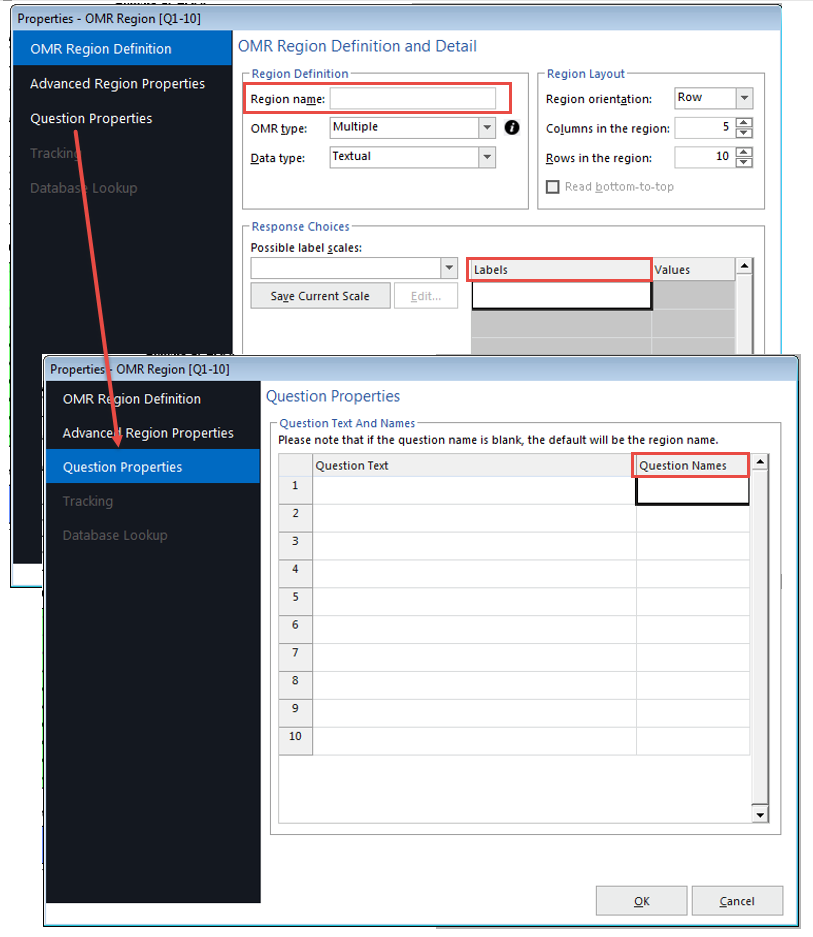The image size is (813, 937).
Task: Click the Question Names column header
Action: tap(692, 466)
